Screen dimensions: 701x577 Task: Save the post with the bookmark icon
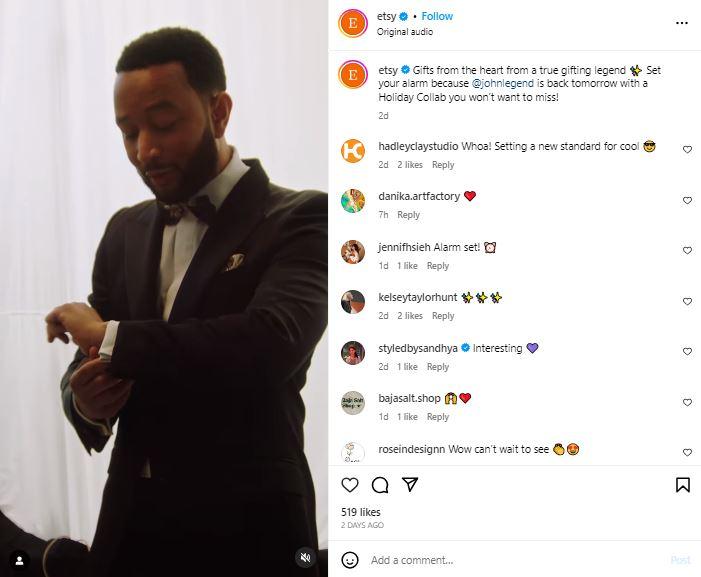point(683,485)
